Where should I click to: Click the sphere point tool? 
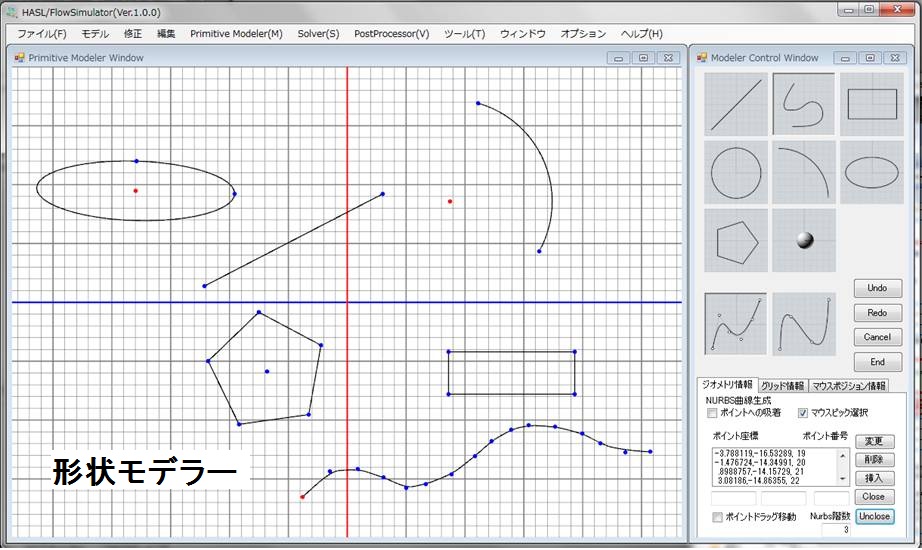[804, 240]
